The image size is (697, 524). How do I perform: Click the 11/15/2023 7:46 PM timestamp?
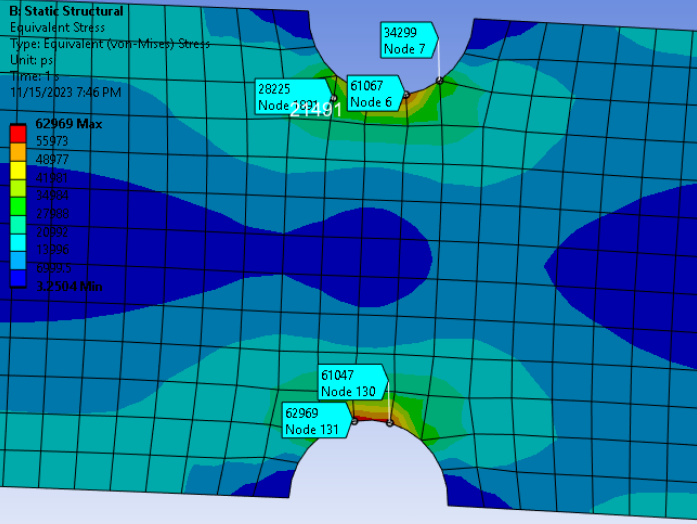tap(66, 92)
